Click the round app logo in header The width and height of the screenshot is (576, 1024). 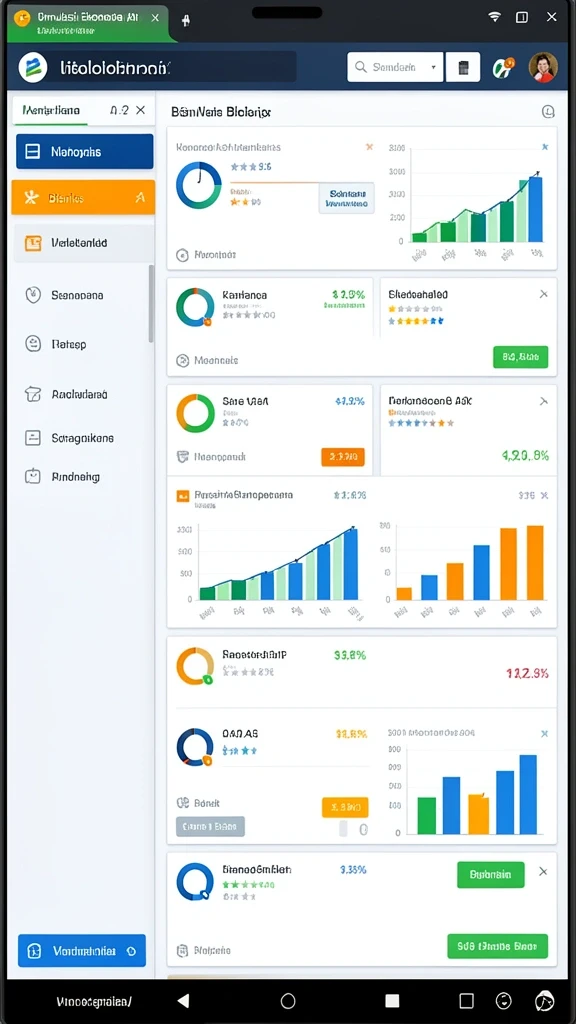point(33,67)
